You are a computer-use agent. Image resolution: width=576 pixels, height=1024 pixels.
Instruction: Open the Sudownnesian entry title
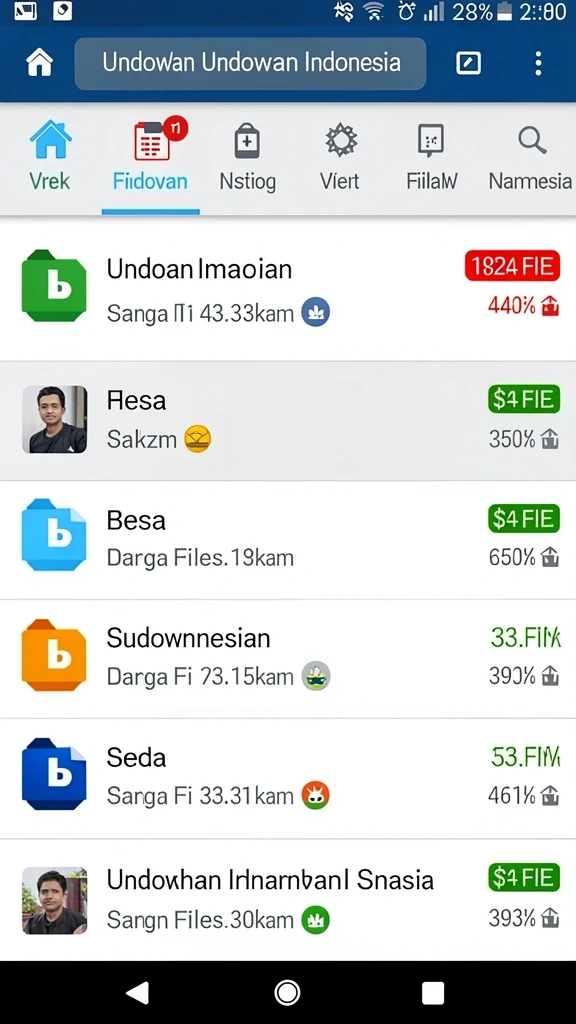(x=188, y=638)
